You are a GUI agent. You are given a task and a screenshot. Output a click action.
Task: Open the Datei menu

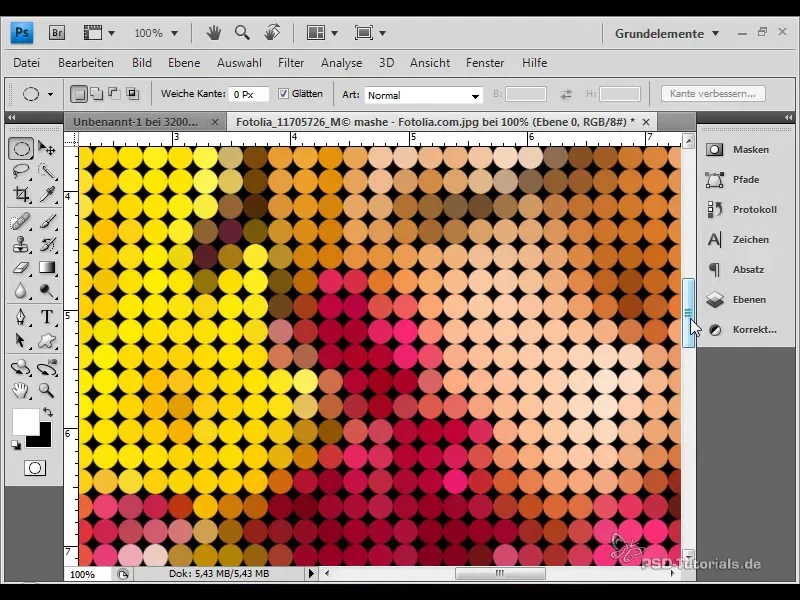(27, 63)
